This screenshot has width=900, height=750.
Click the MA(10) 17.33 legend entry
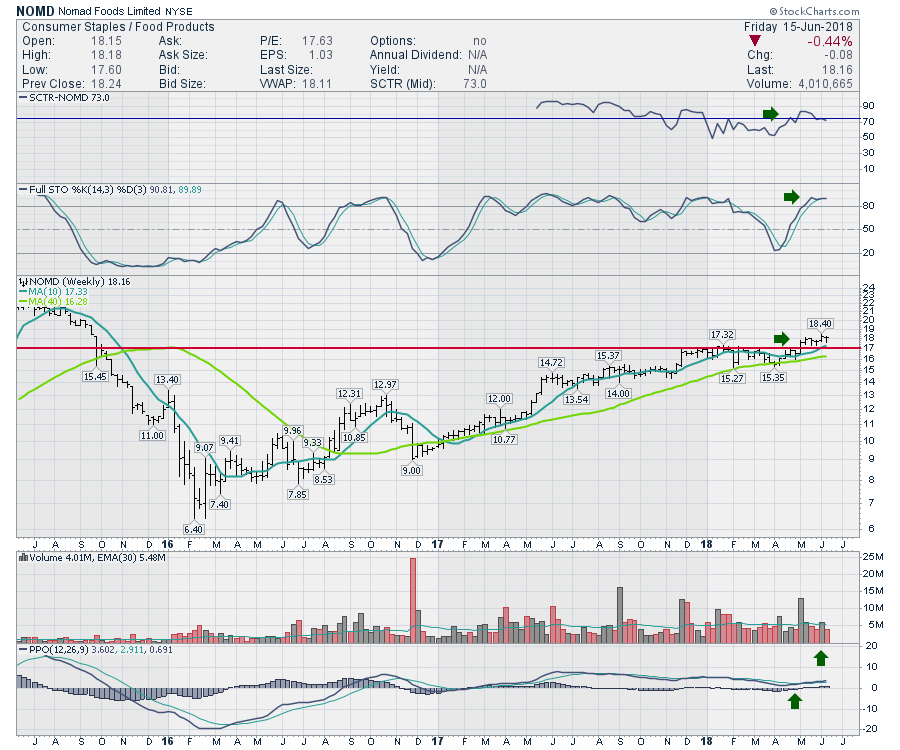tap(53, 292)
